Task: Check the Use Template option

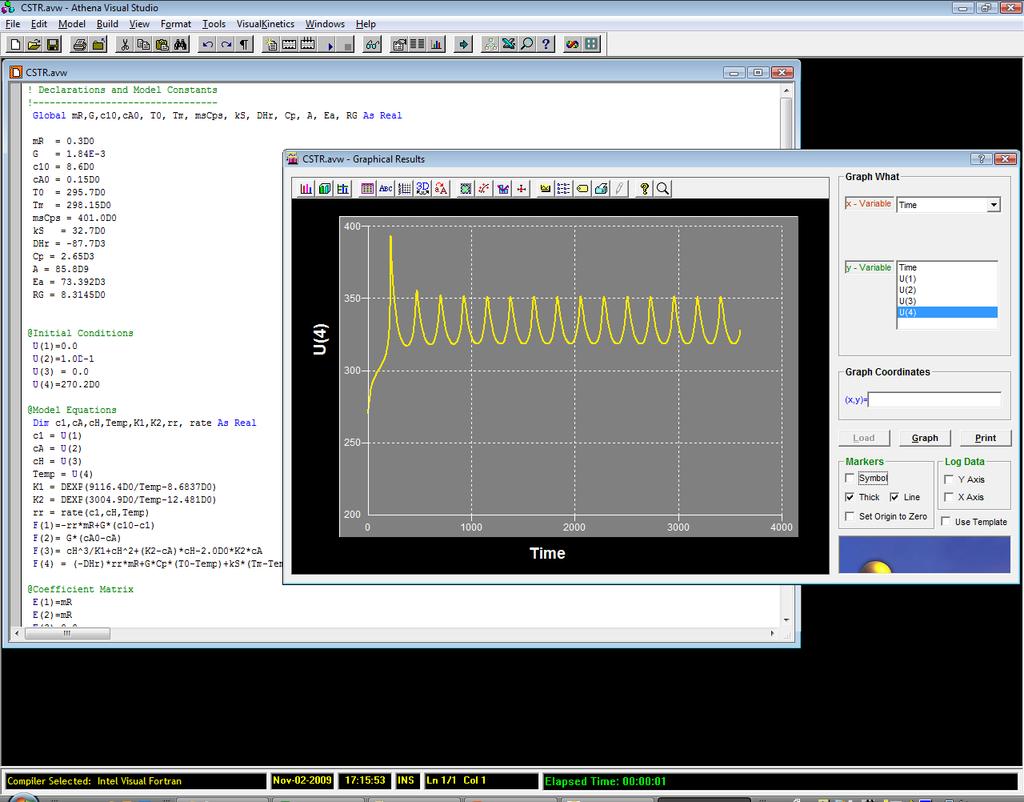Action: tap(946, 521)
